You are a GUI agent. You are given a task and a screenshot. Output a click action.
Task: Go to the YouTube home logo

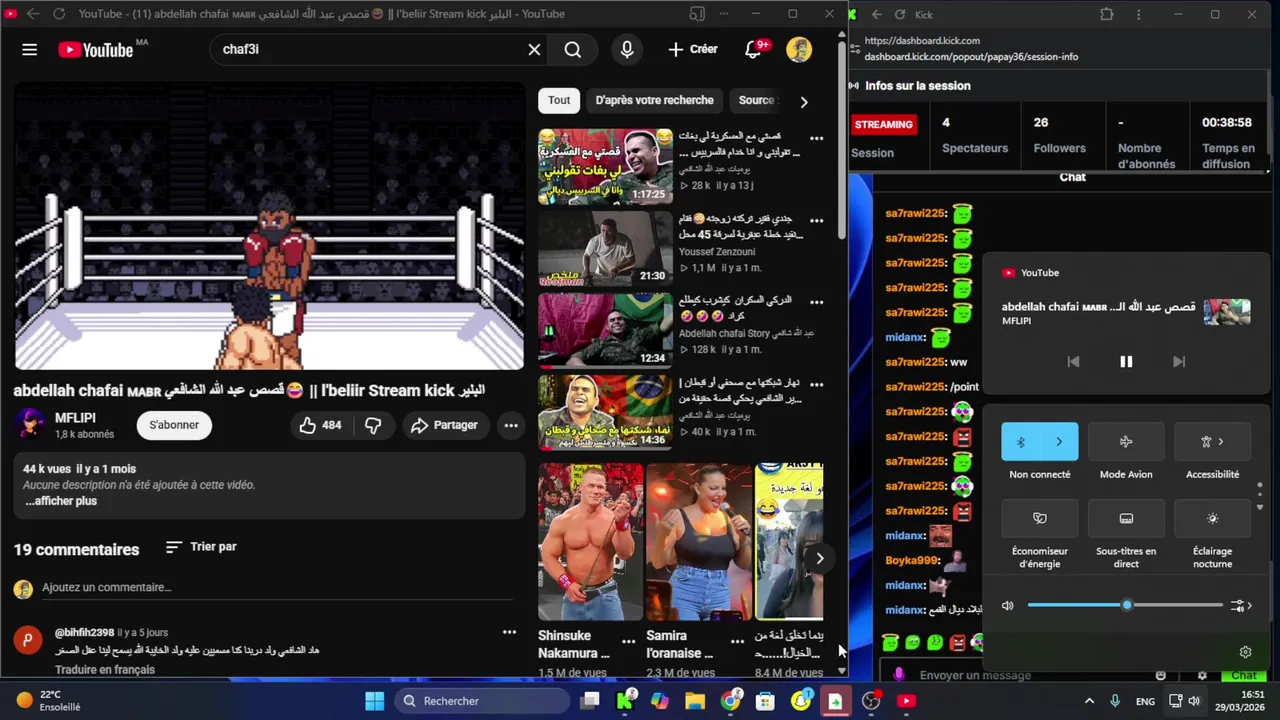tap(95, 50)
